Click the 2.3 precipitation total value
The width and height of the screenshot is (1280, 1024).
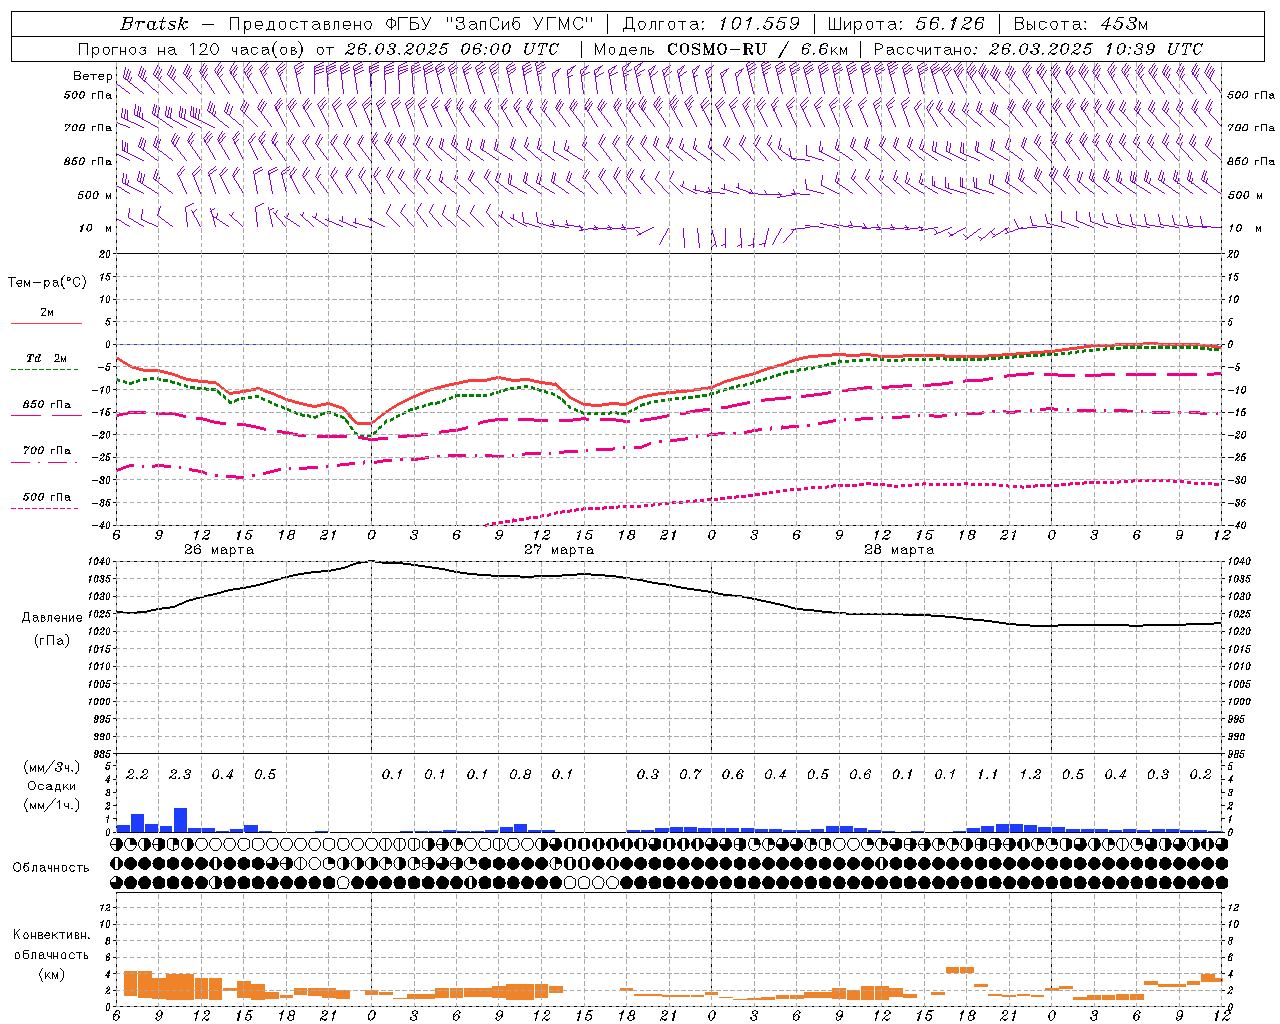pos(180,775)
